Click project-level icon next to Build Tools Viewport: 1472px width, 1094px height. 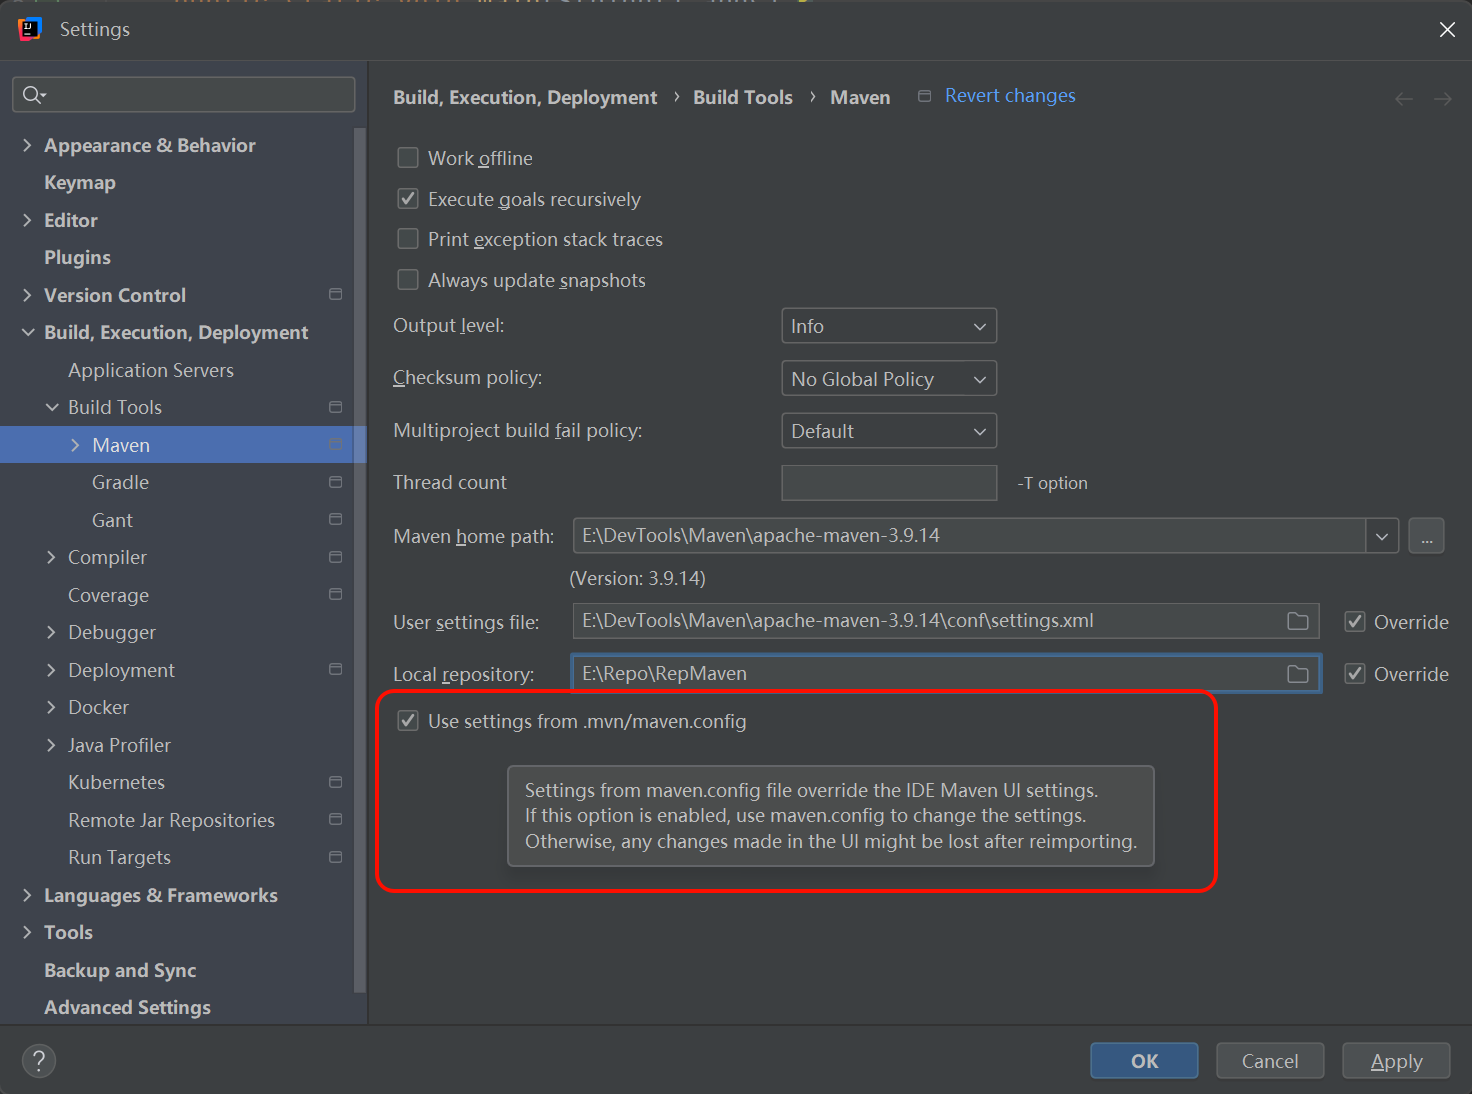tap(336, 407)
